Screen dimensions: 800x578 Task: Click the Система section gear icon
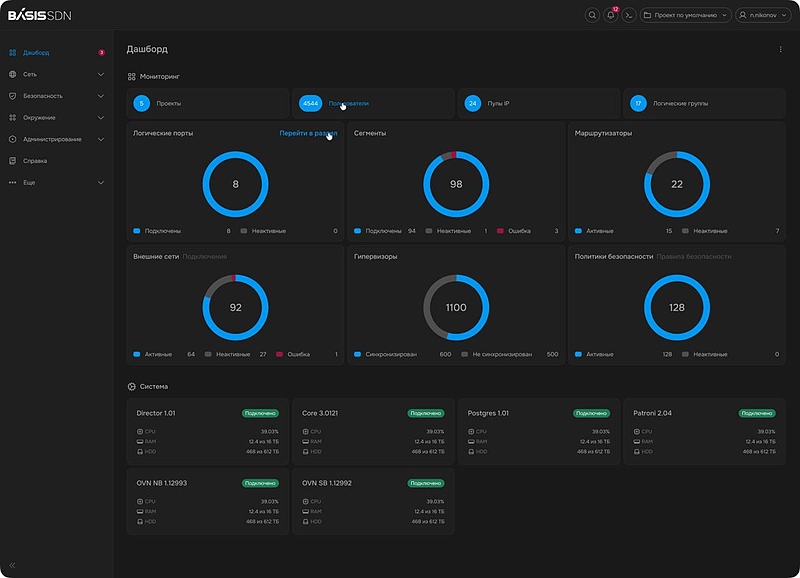tap(132, 386)
